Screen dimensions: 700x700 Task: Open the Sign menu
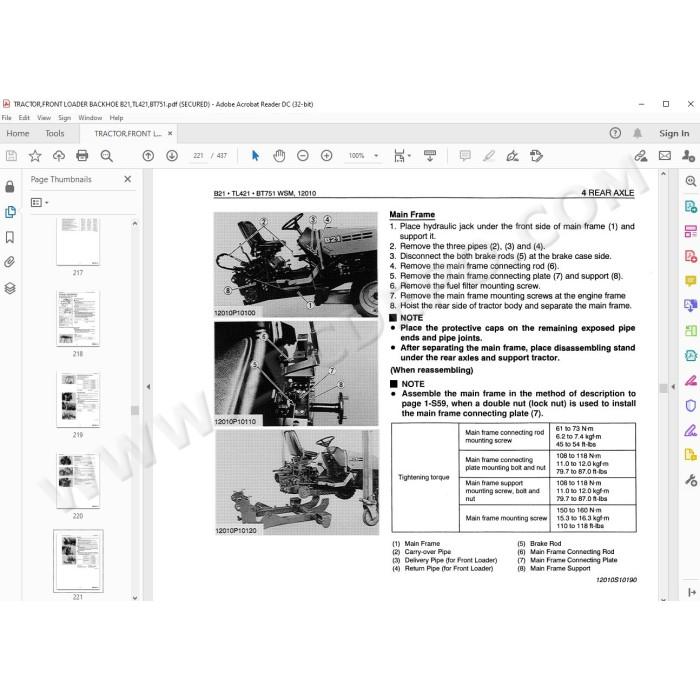click(x=65, y=118)
